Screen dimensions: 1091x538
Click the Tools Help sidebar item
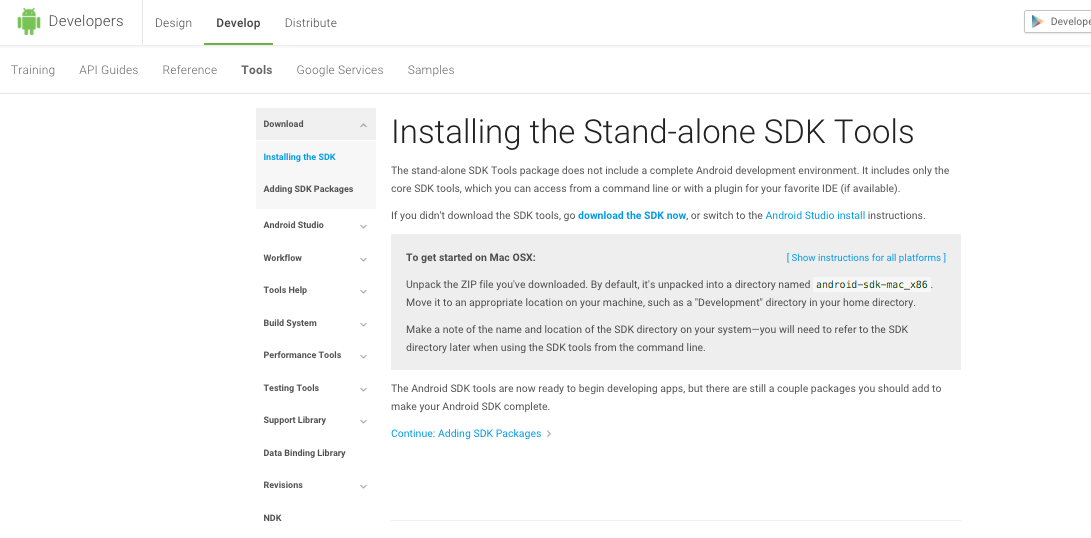tap(285, 290)
